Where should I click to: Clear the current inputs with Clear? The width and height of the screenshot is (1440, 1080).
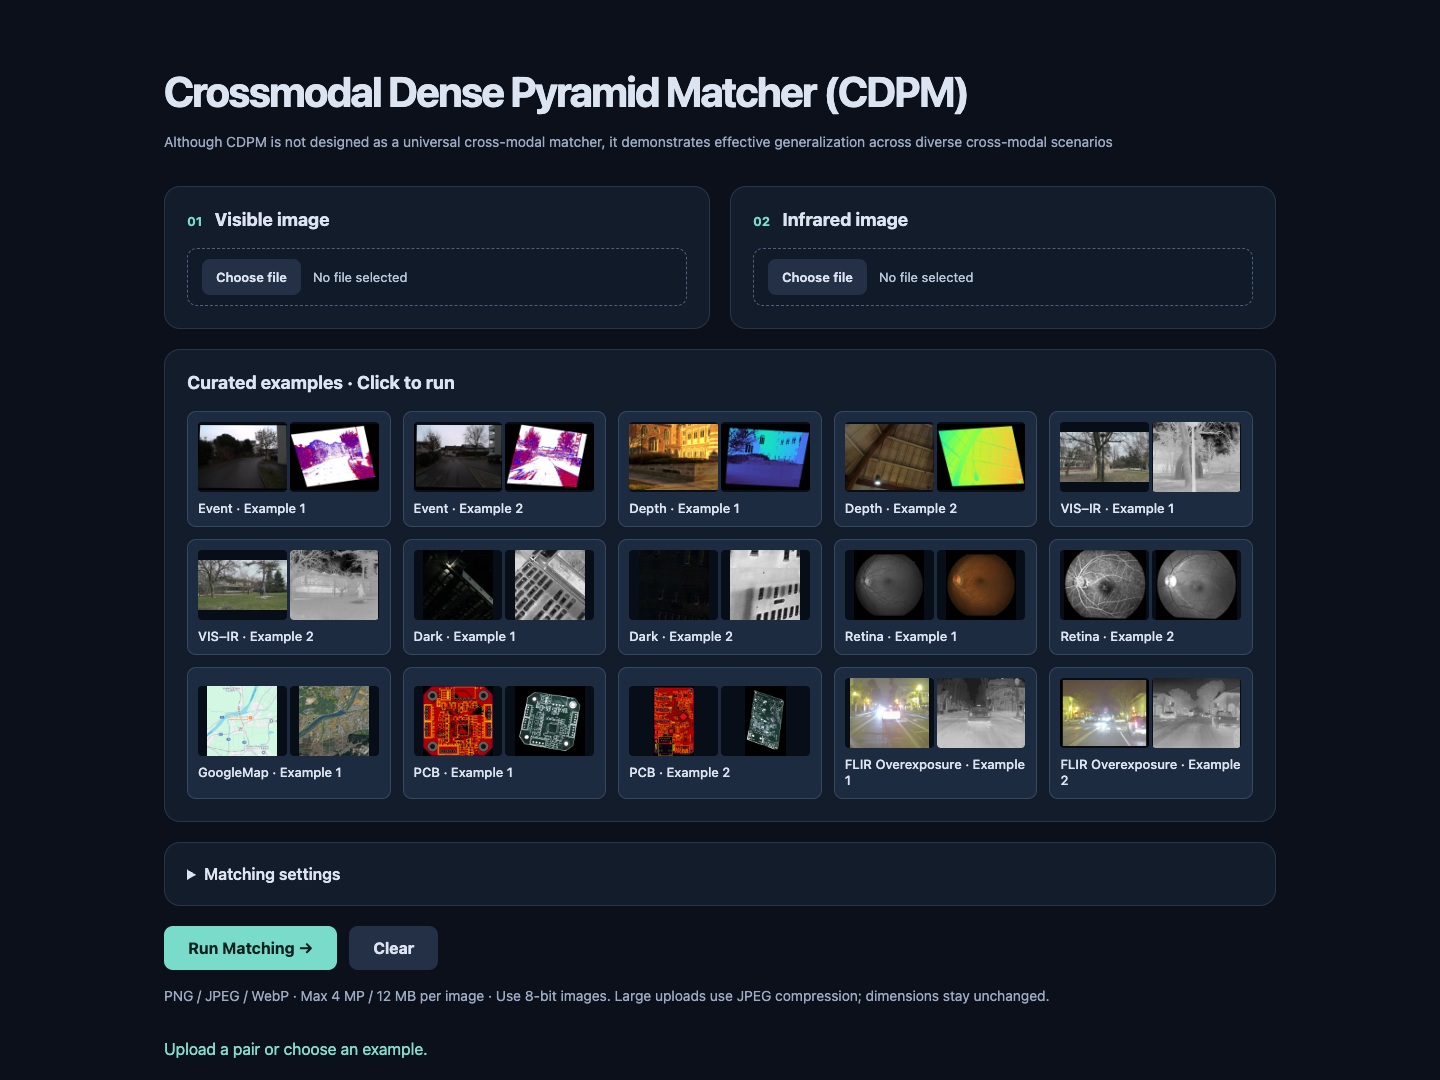click(x=393, y=948)
